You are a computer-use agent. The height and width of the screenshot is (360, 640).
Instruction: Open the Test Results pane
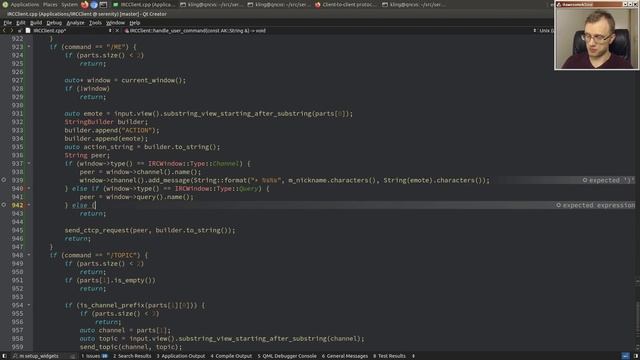click(x=389, y=356)
